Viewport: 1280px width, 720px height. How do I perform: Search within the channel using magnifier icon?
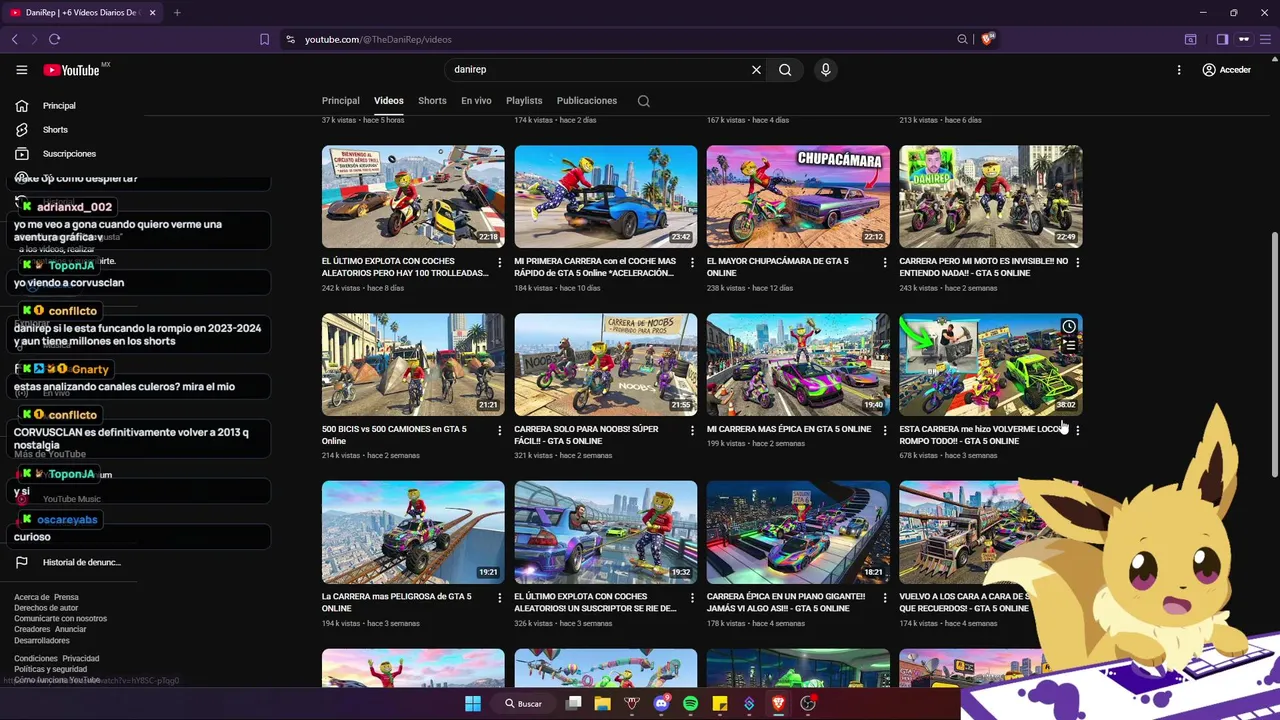coord(644,101)
